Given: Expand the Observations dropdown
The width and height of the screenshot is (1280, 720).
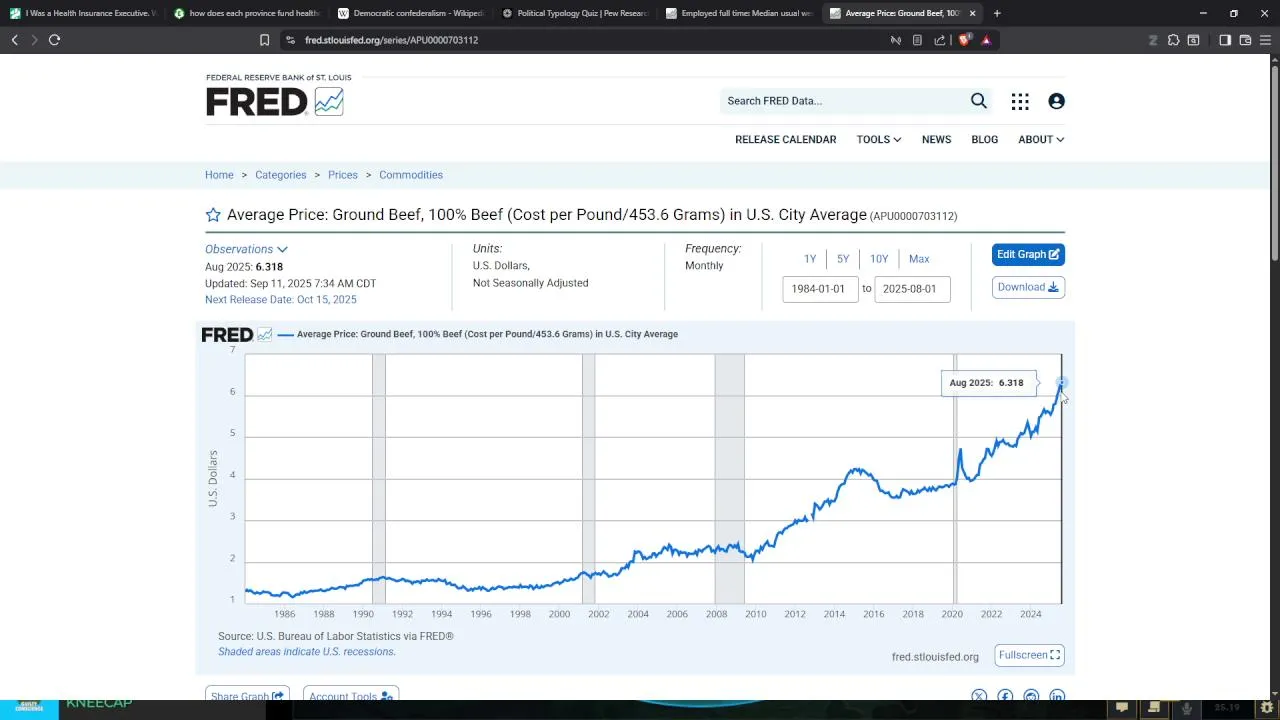Looking at the screenshot, I should [246, 249].
